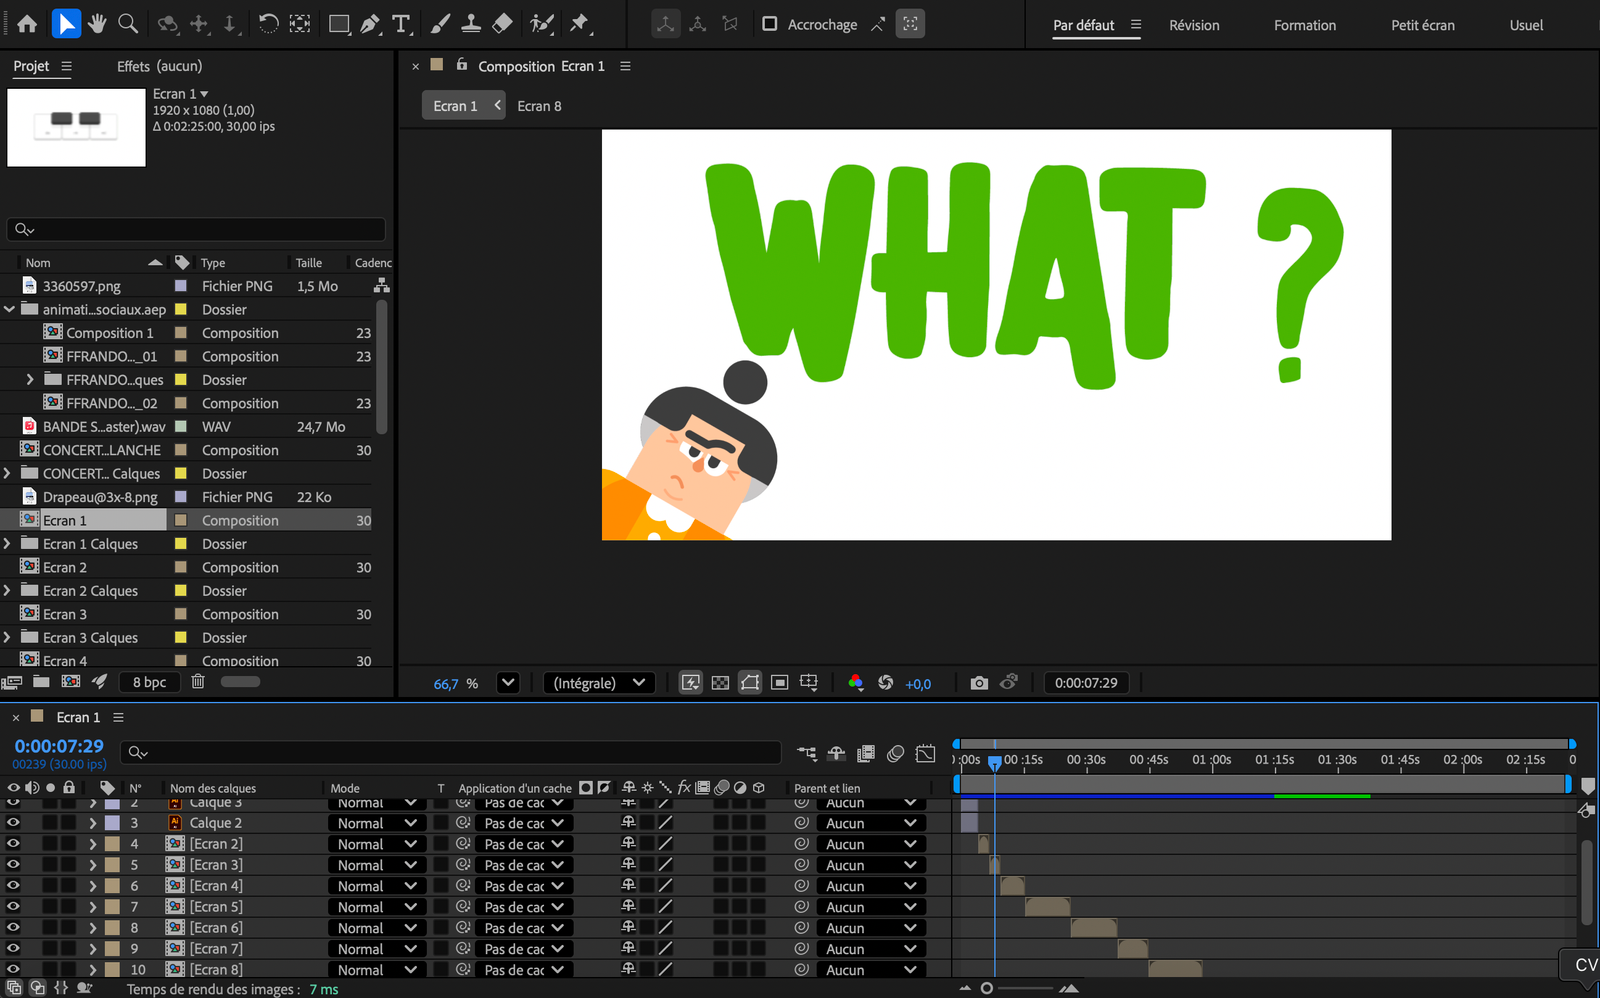The width and height of the screenshot is (1600, 998).
Task: Open the (Intégrale) resolution dropdown
Action: (599, 683)
